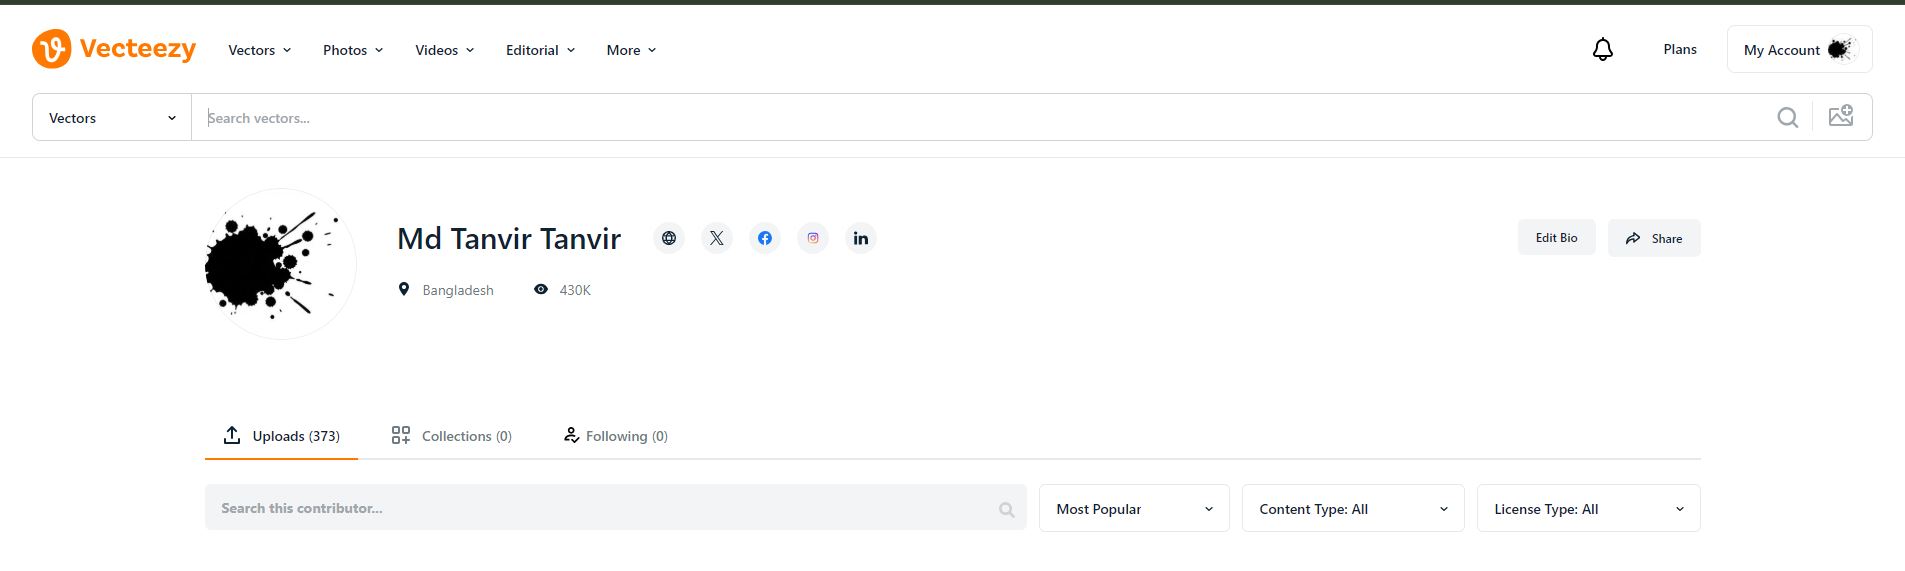Screen dimensions: 1905x571
Task: Click the Following person icon
Action: pos(571,435)
